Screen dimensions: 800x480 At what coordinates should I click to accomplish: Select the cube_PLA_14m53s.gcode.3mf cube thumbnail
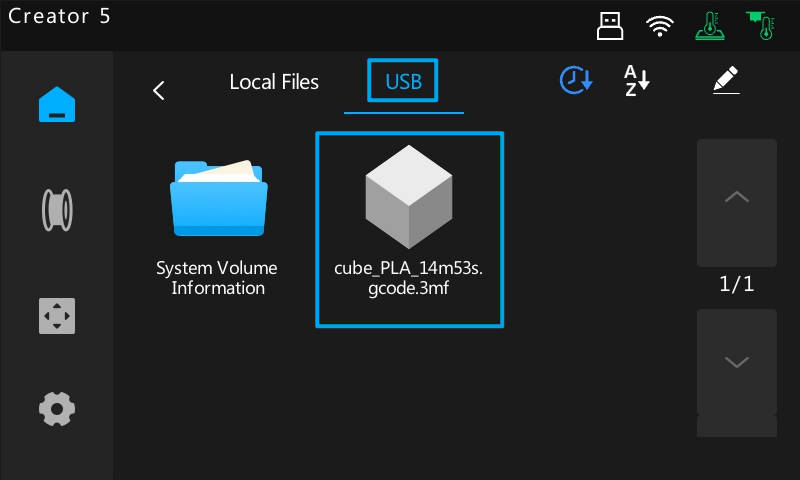[x=409, y=196]
